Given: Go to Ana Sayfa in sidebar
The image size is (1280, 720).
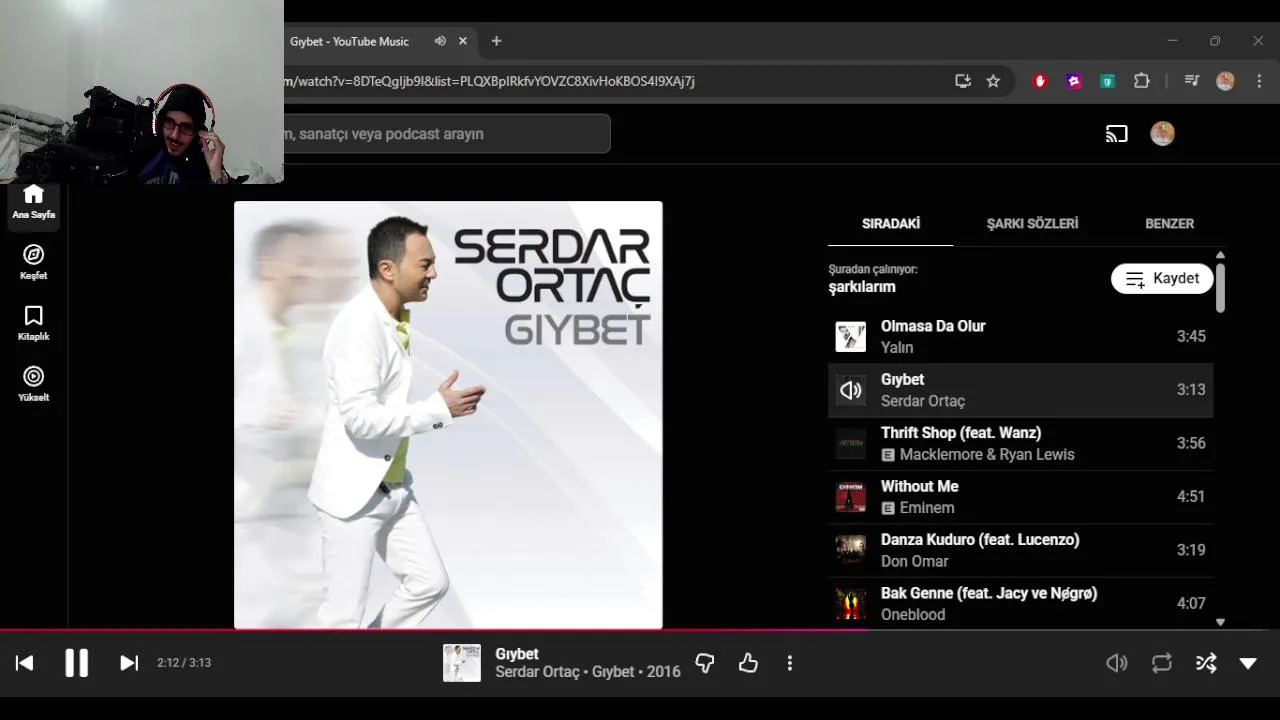Looking at the screenshot, I should (33, 202).
